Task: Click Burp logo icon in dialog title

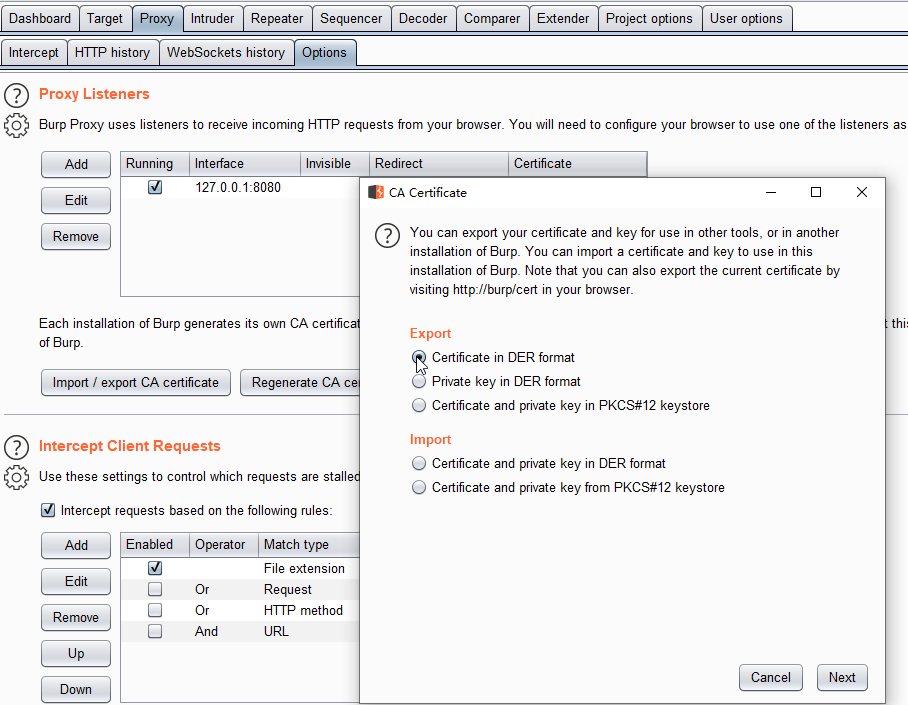Action: coord(376,192)
